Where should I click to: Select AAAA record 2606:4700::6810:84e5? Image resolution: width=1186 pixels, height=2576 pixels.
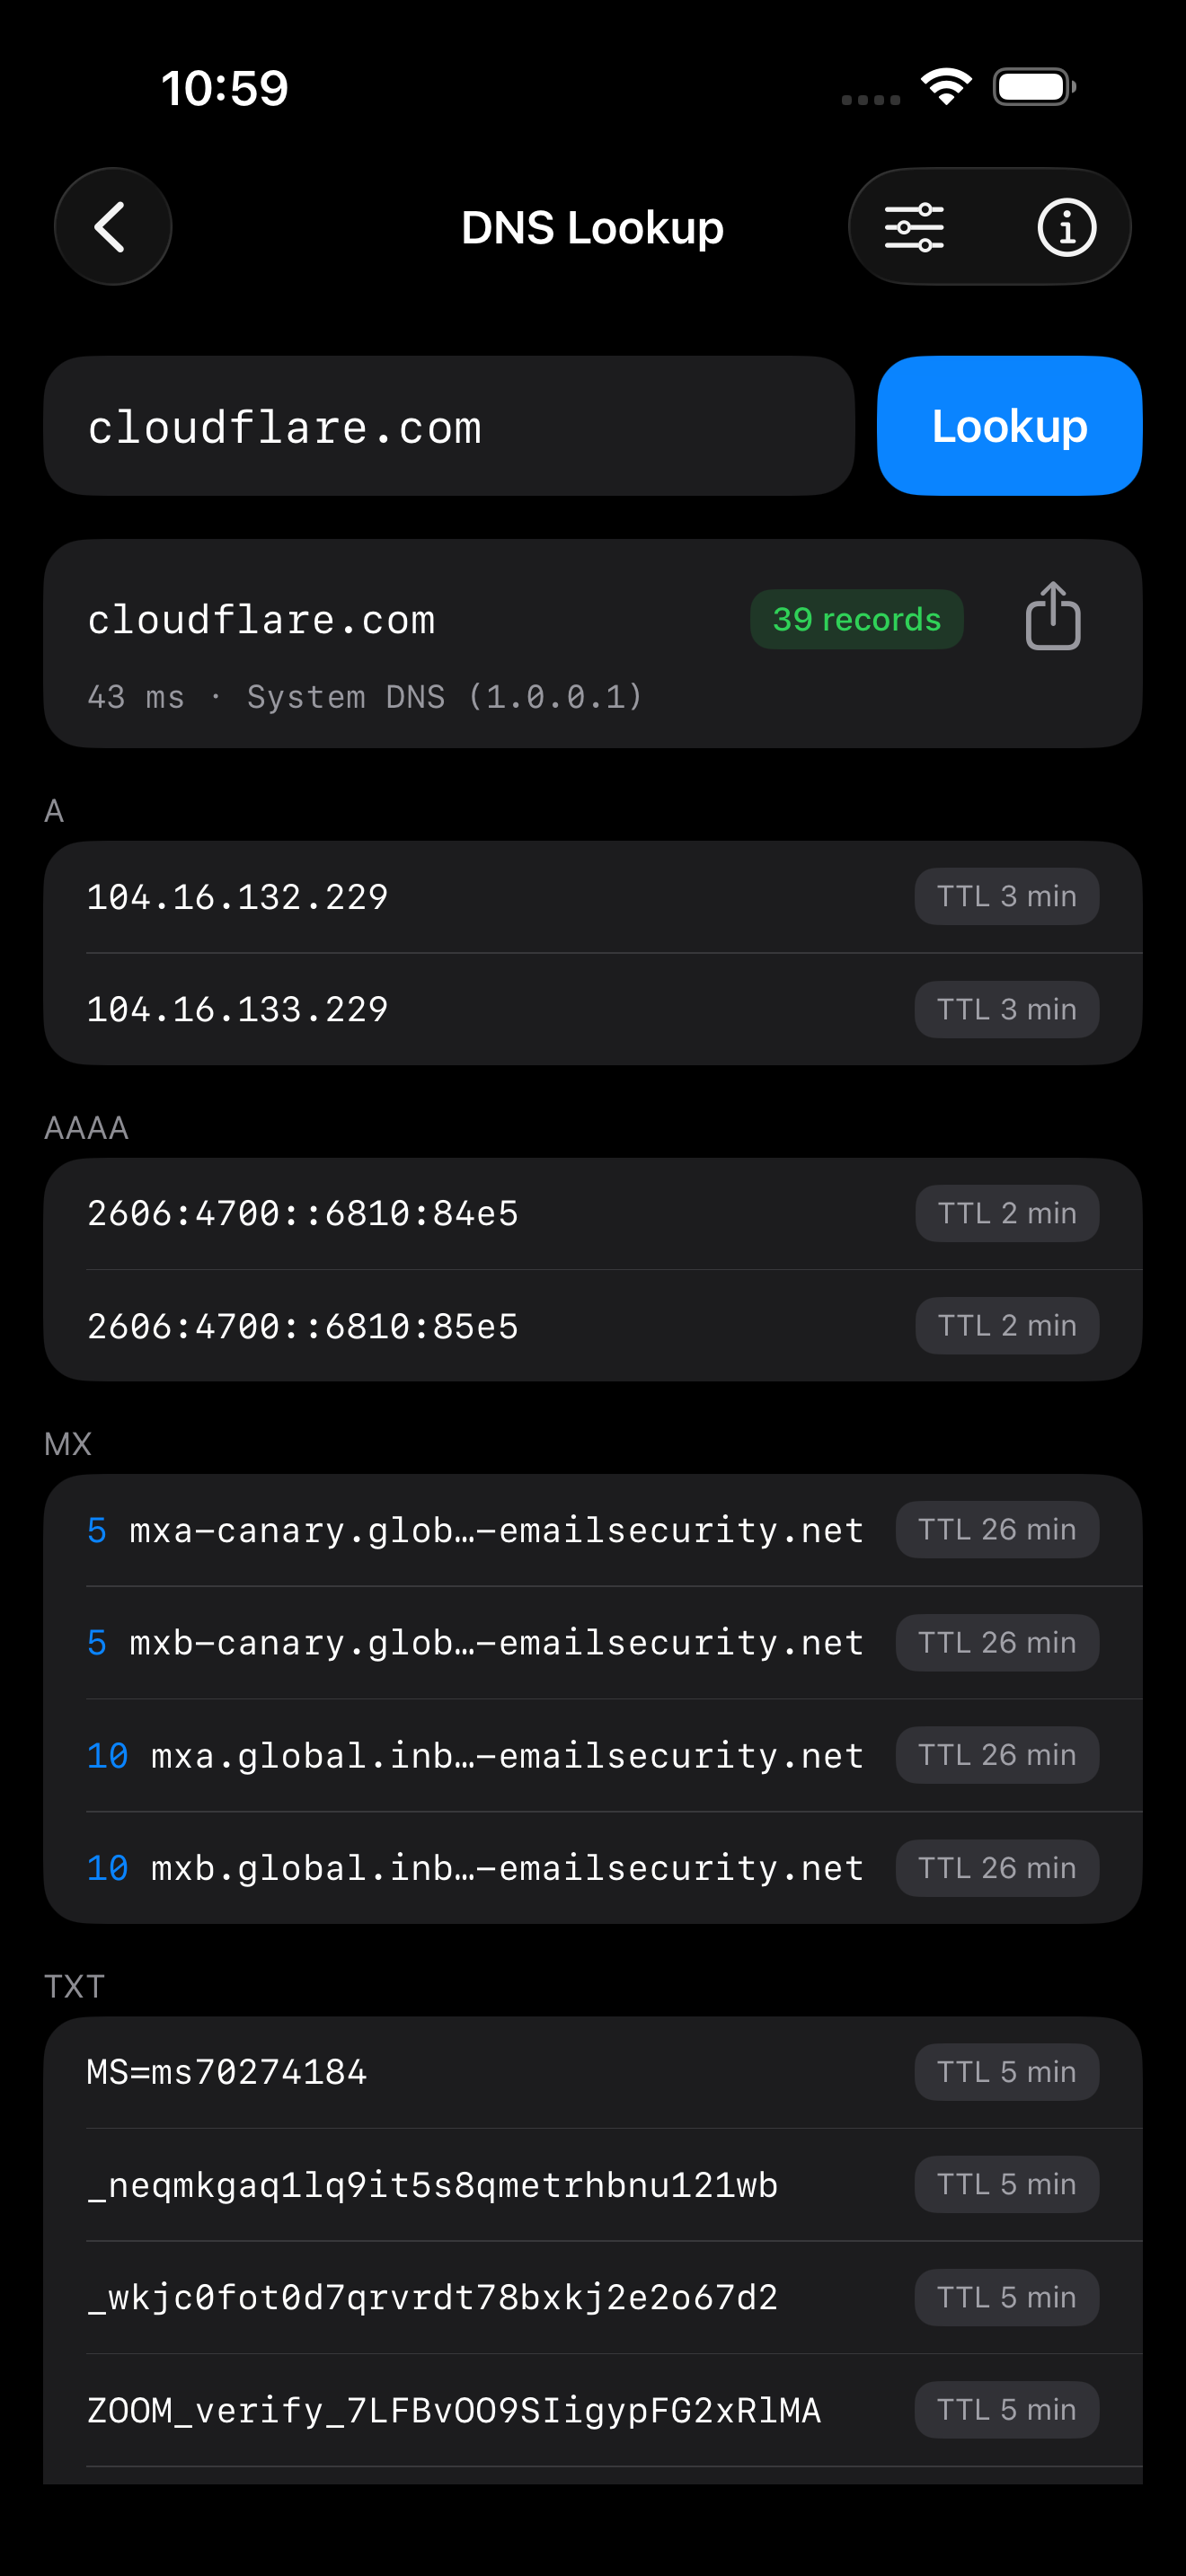point(593,1214)
